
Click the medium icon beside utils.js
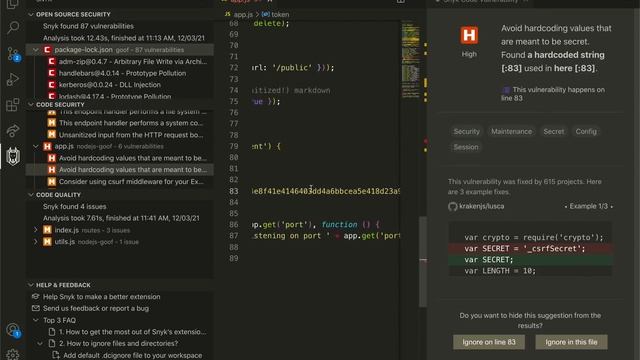(47, 242)
